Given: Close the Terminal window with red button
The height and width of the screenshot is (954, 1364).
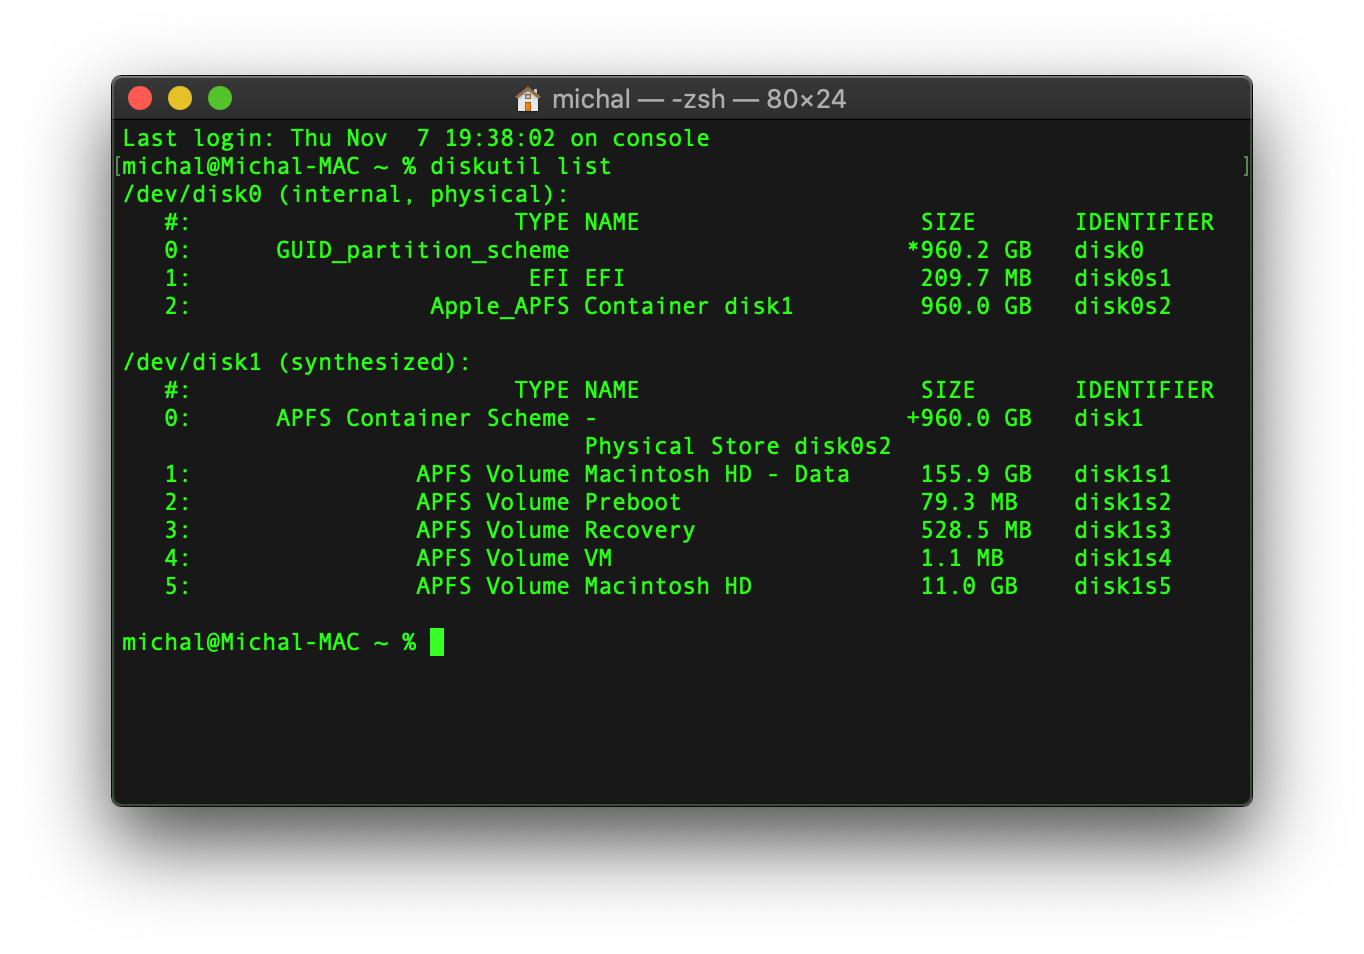Looking at the screenshot, I should click(x=140, y=98).
